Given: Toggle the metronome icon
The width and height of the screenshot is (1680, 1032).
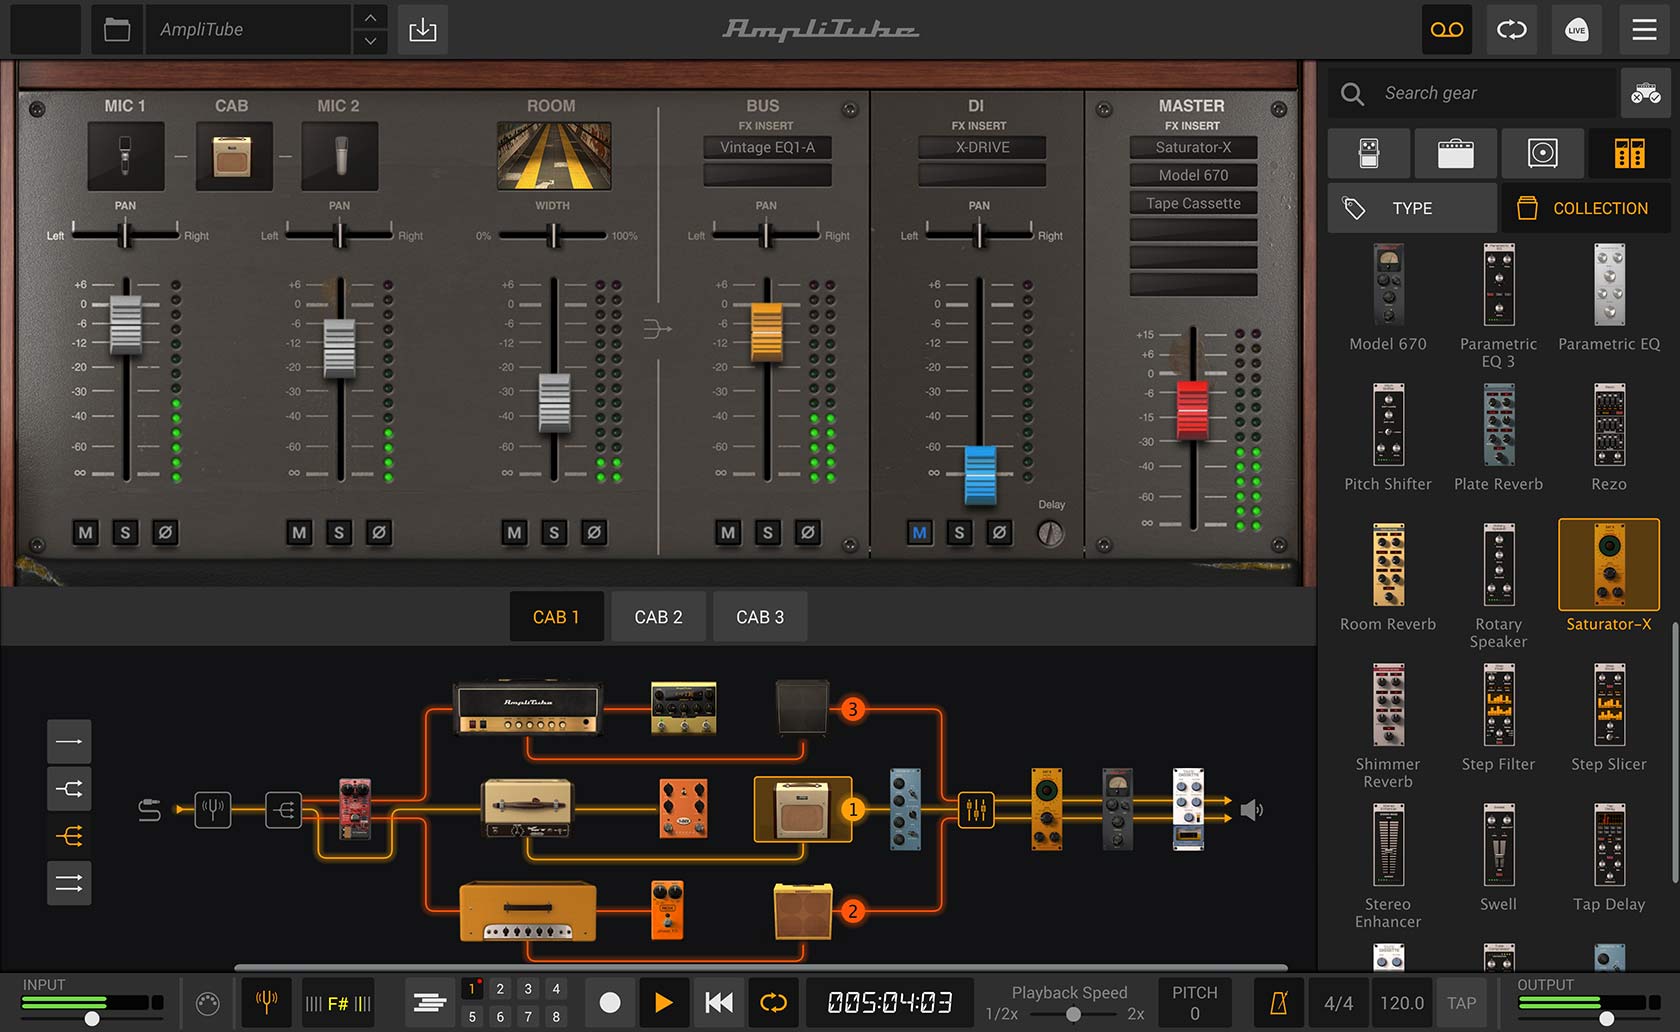Looking at the screenshot, I should pos(1278,1003).
